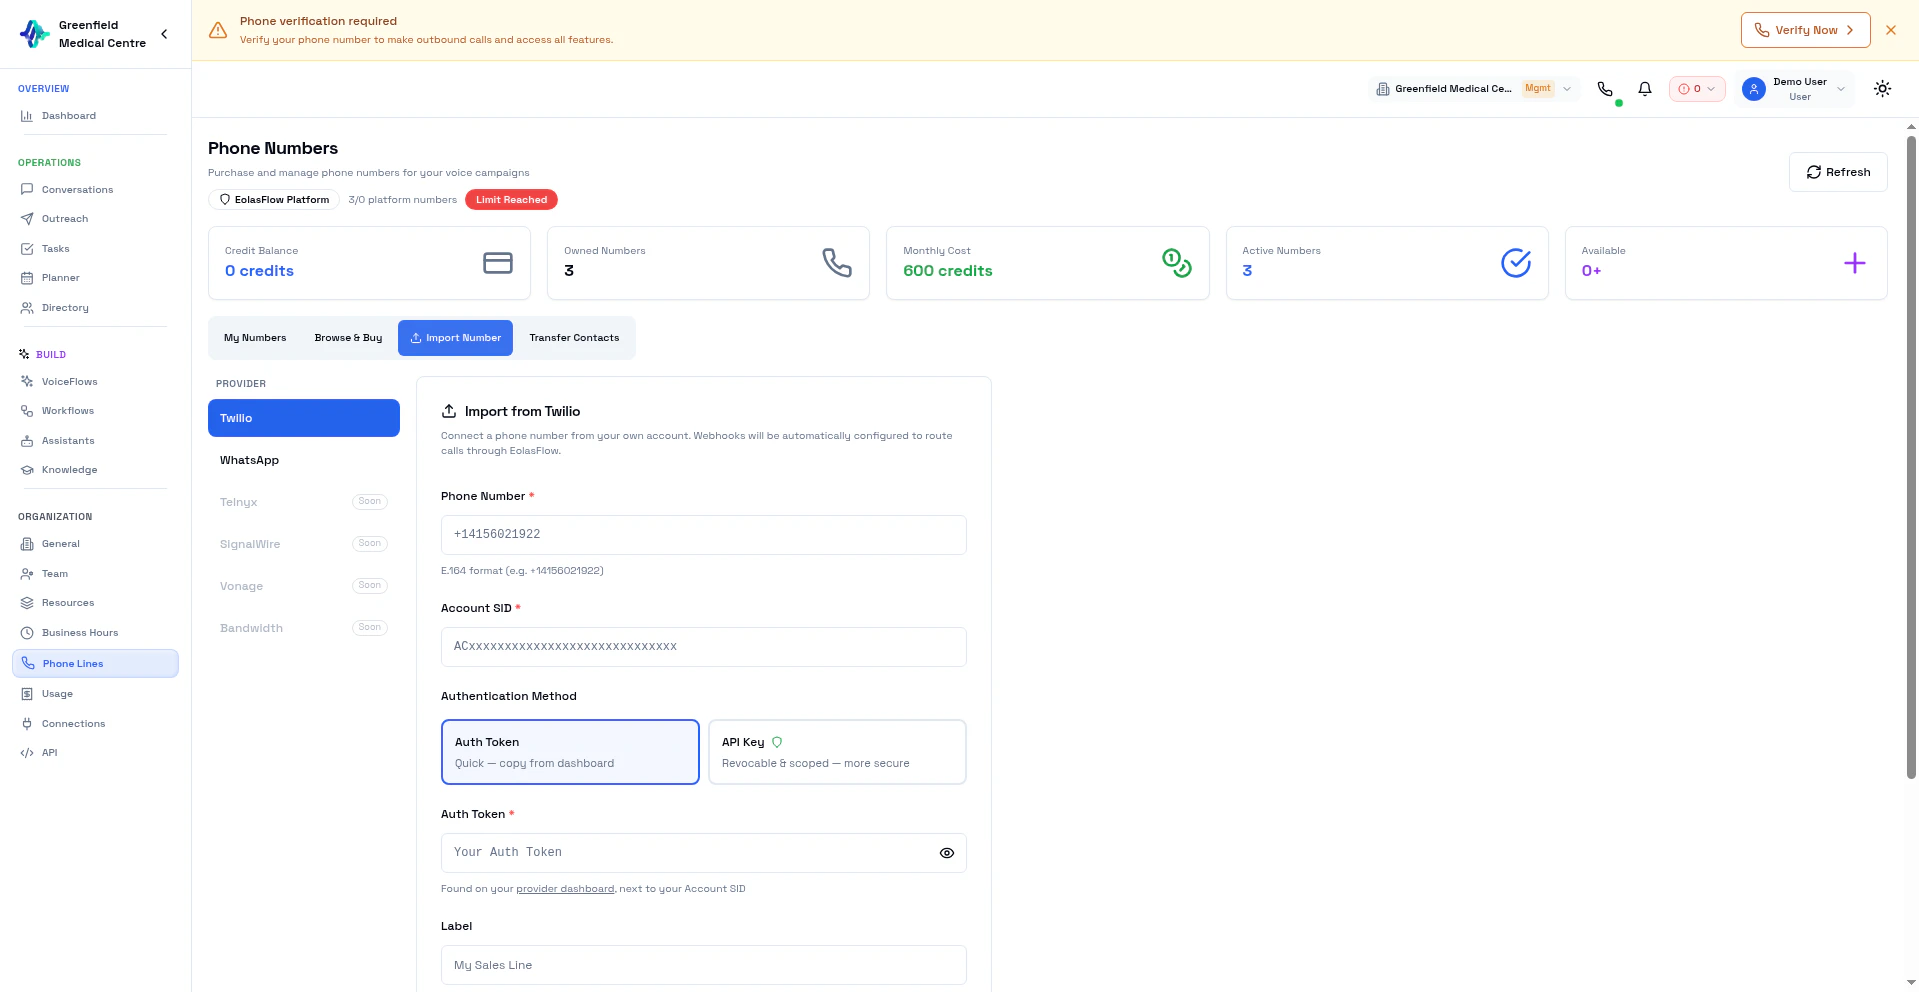Select WhatsApp provider
The height and width of the screenshot is (992, 1919).
[304, 460]
